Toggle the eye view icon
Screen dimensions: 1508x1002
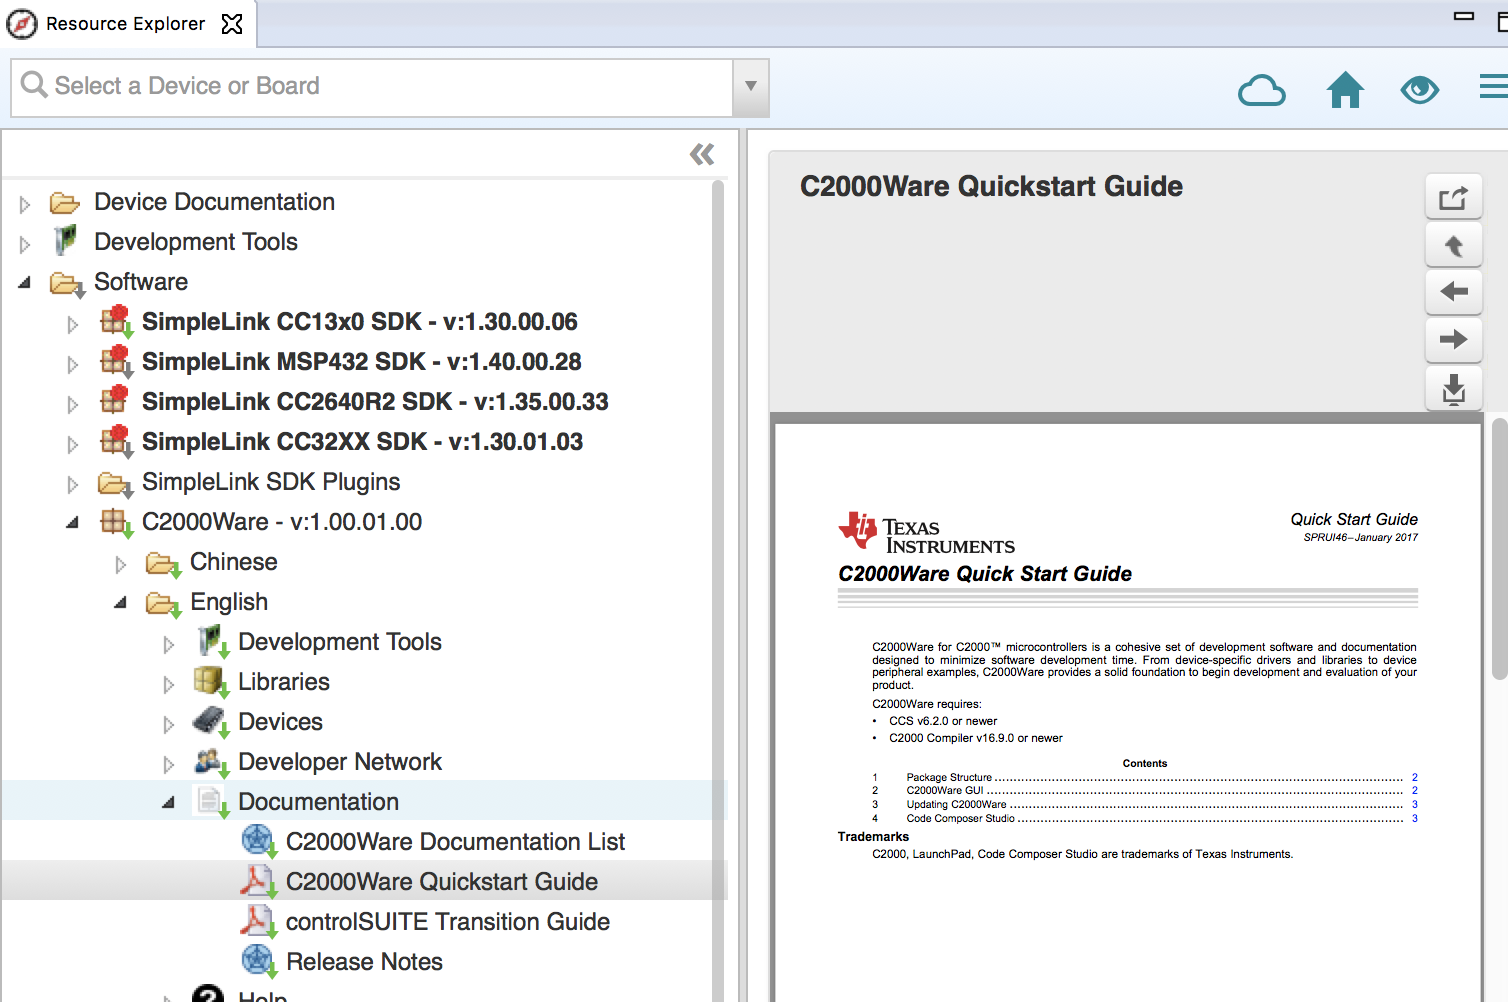[x=1420, y=90]
